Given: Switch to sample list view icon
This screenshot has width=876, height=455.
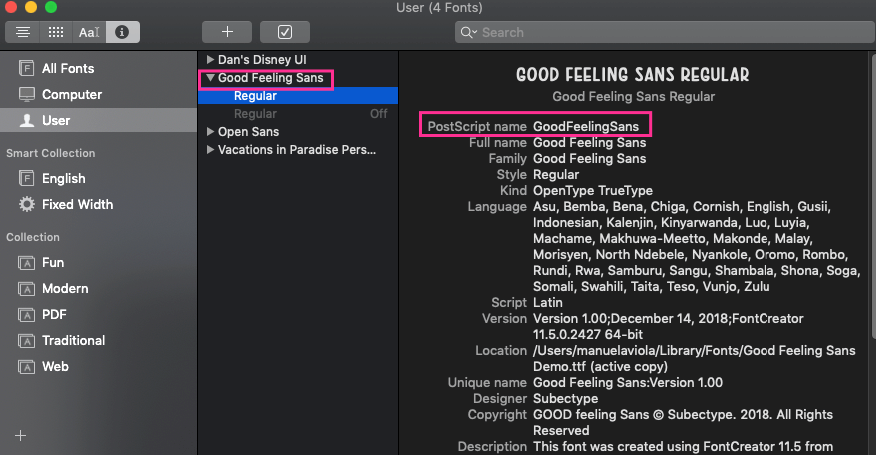Looking at the screenshot, I should coord(22,32).
